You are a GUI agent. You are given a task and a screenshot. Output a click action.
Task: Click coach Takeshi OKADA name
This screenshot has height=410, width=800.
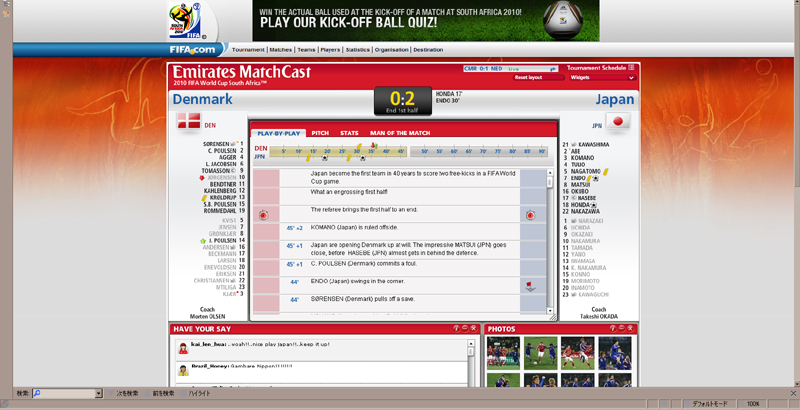coord(598,317)
